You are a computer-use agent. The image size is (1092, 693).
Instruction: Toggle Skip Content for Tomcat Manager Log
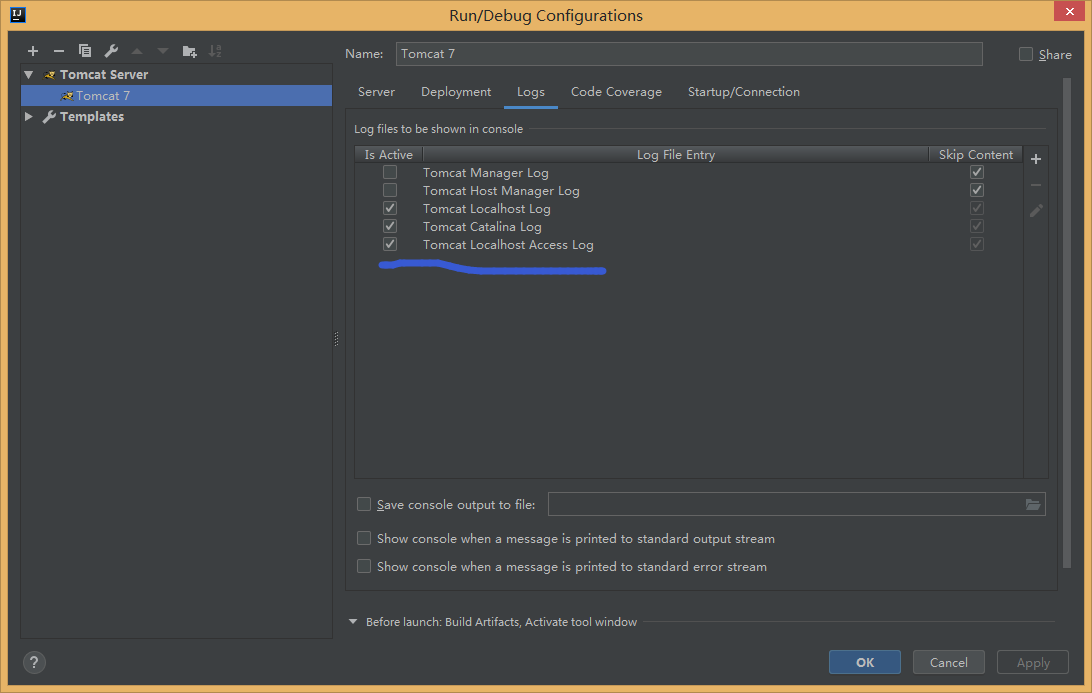(x=977, y=172)
